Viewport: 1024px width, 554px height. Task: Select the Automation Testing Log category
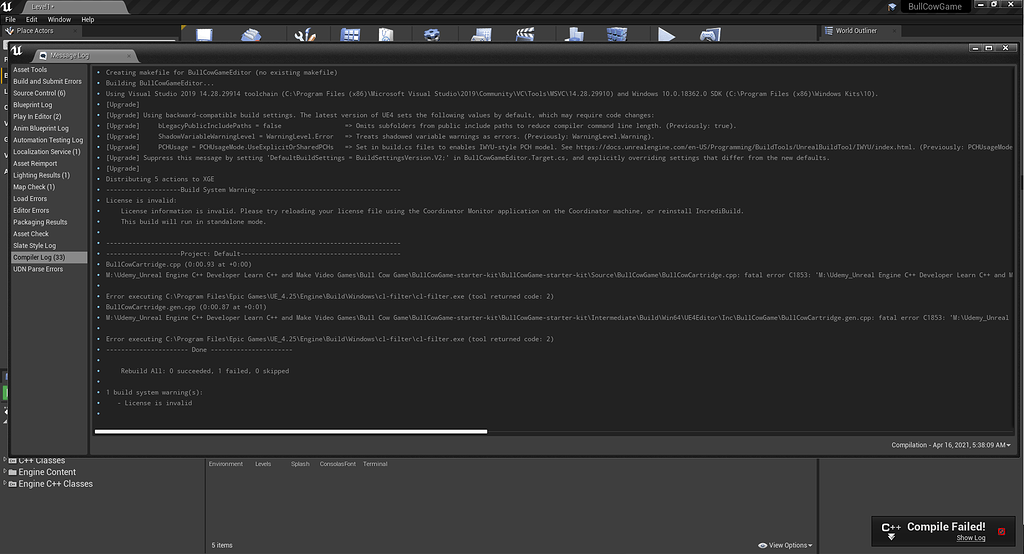point(49,140)
